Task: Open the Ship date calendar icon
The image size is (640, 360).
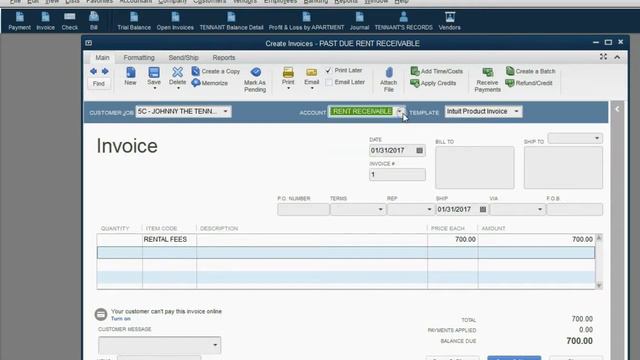Action: 483,209
